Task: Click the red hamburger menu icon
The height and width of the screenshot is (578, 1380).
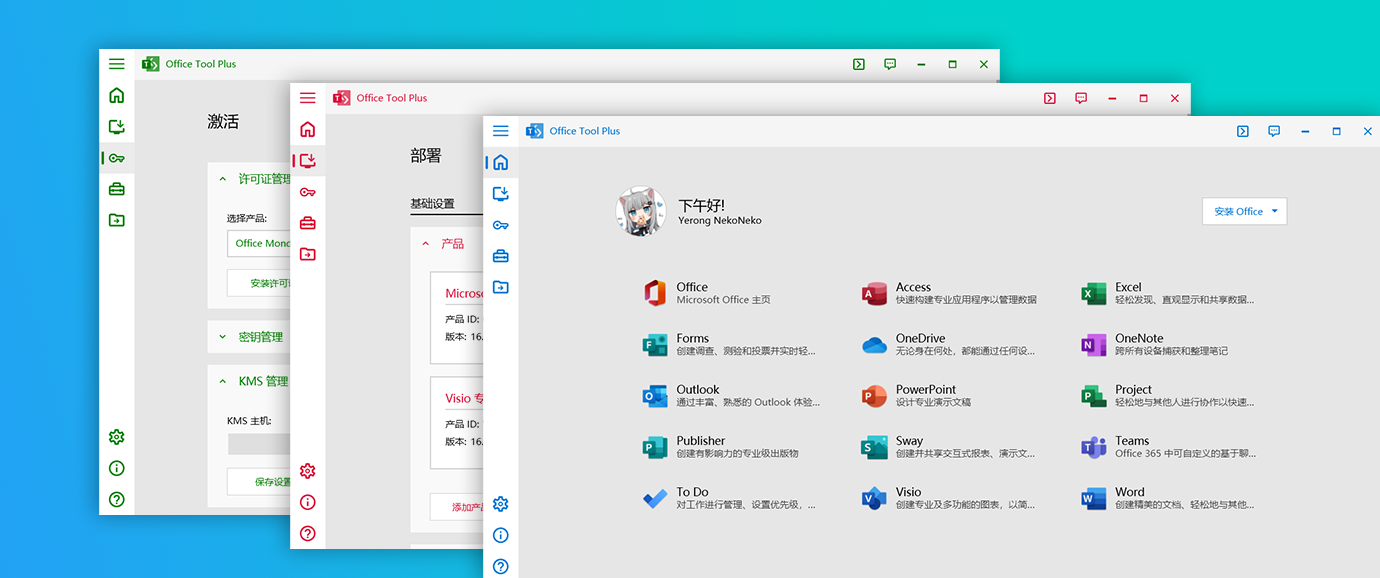Action: (308, 98)
